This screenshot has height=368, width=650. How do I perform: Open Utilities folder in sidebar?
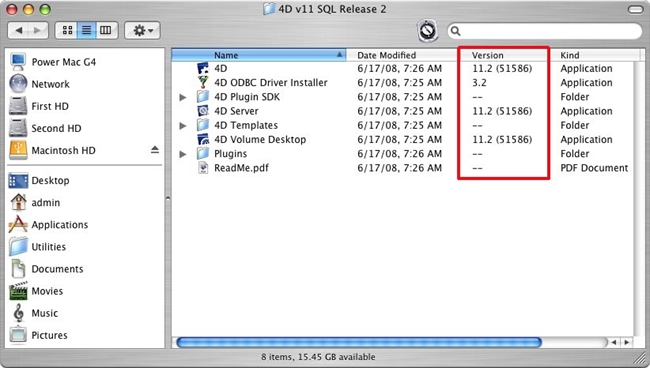(x=49, y=247)
